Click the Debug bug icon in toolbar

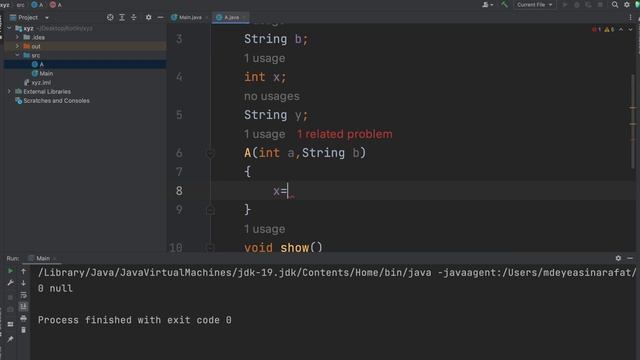(x=577, y=4)
